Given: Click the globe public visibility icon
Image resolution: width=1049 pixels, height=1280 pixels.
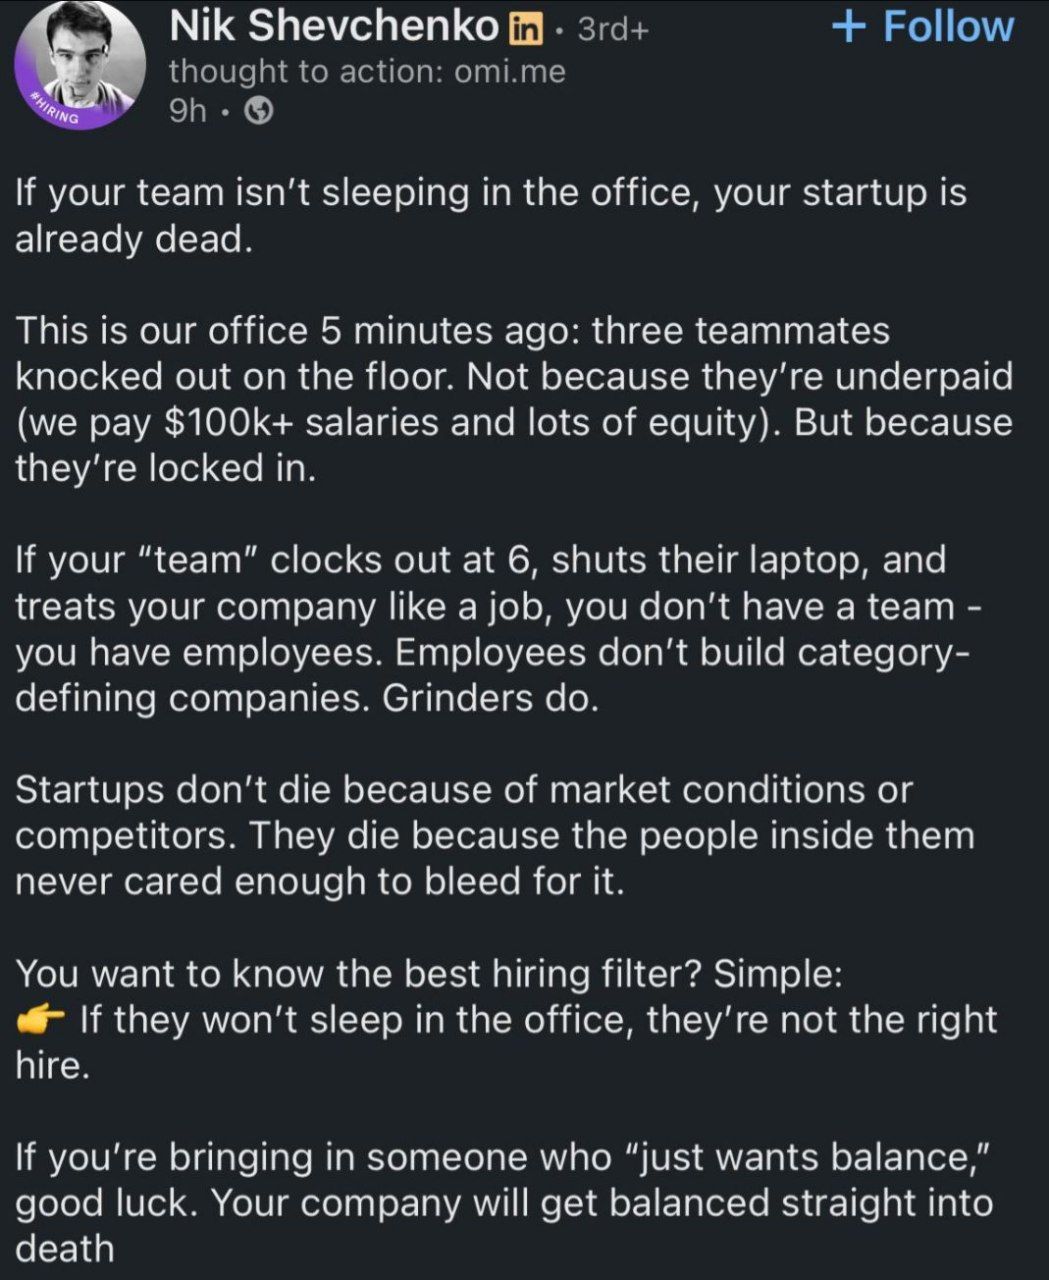Looking at the screenshot, I should 259,111.
